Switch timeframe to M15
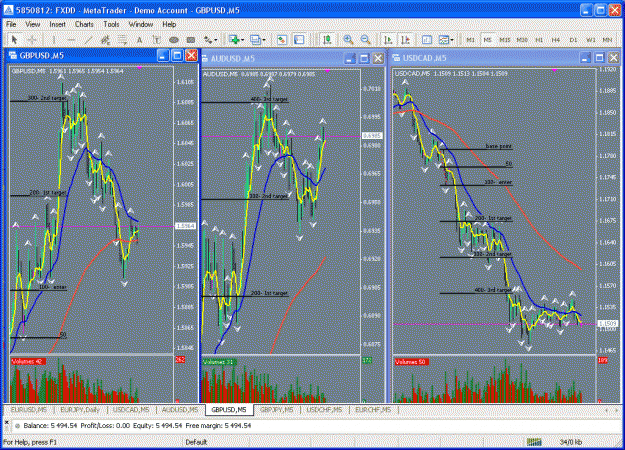 click(505, 40)
